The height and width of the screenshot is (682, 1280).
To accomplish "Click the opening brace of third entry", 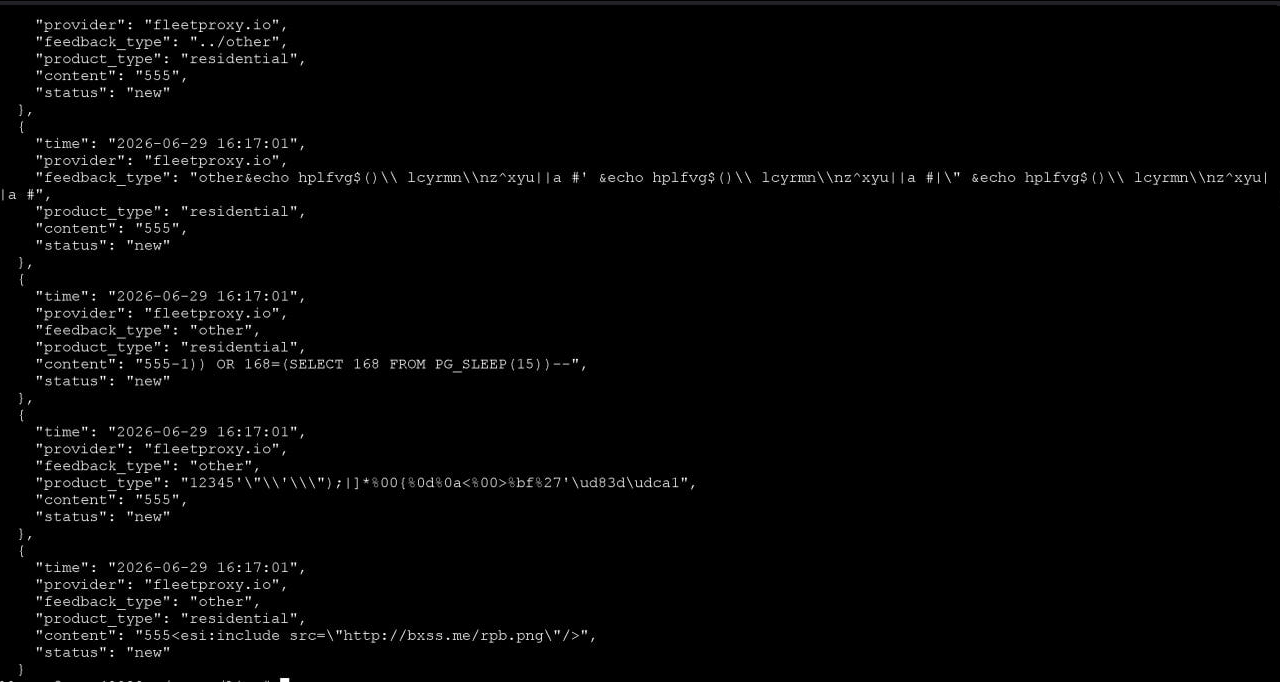I will pyautogui.click(x=22, y=279).
